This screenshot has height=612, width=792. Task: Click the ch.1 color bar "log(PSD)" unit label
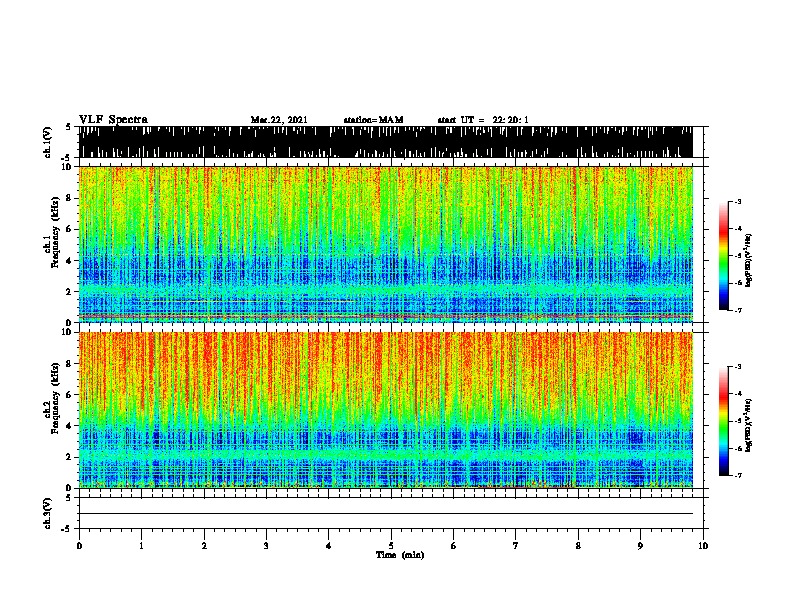pyautogui.click(x=749, y=260)
